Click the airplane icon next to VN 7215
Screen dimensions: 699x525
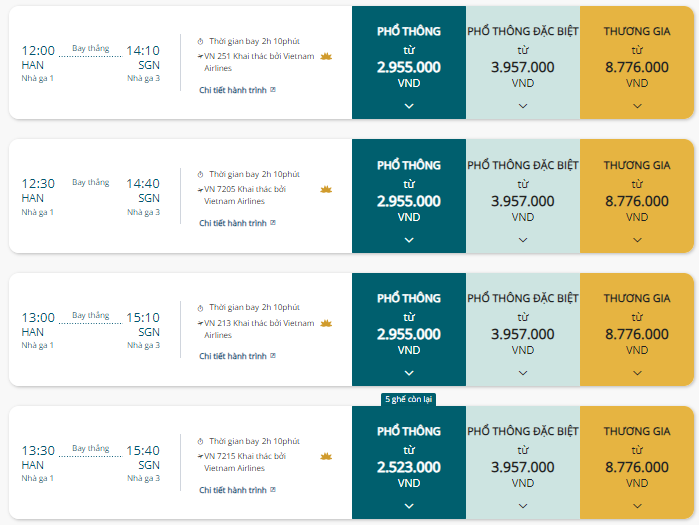click(x=201, y=457)
